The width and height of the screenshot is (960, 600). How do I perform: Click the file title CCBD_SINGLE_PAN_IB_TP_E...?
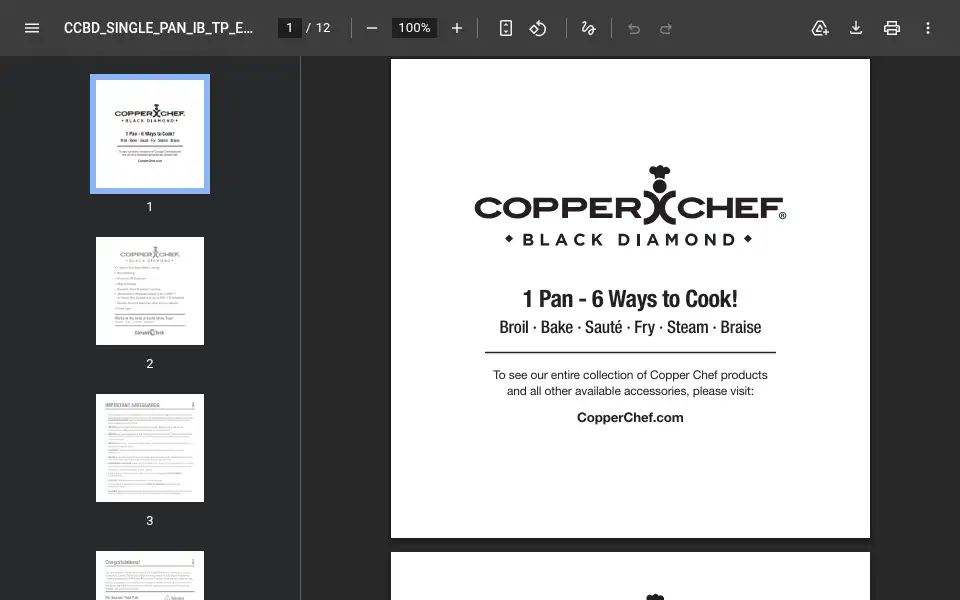click(158, 28)
